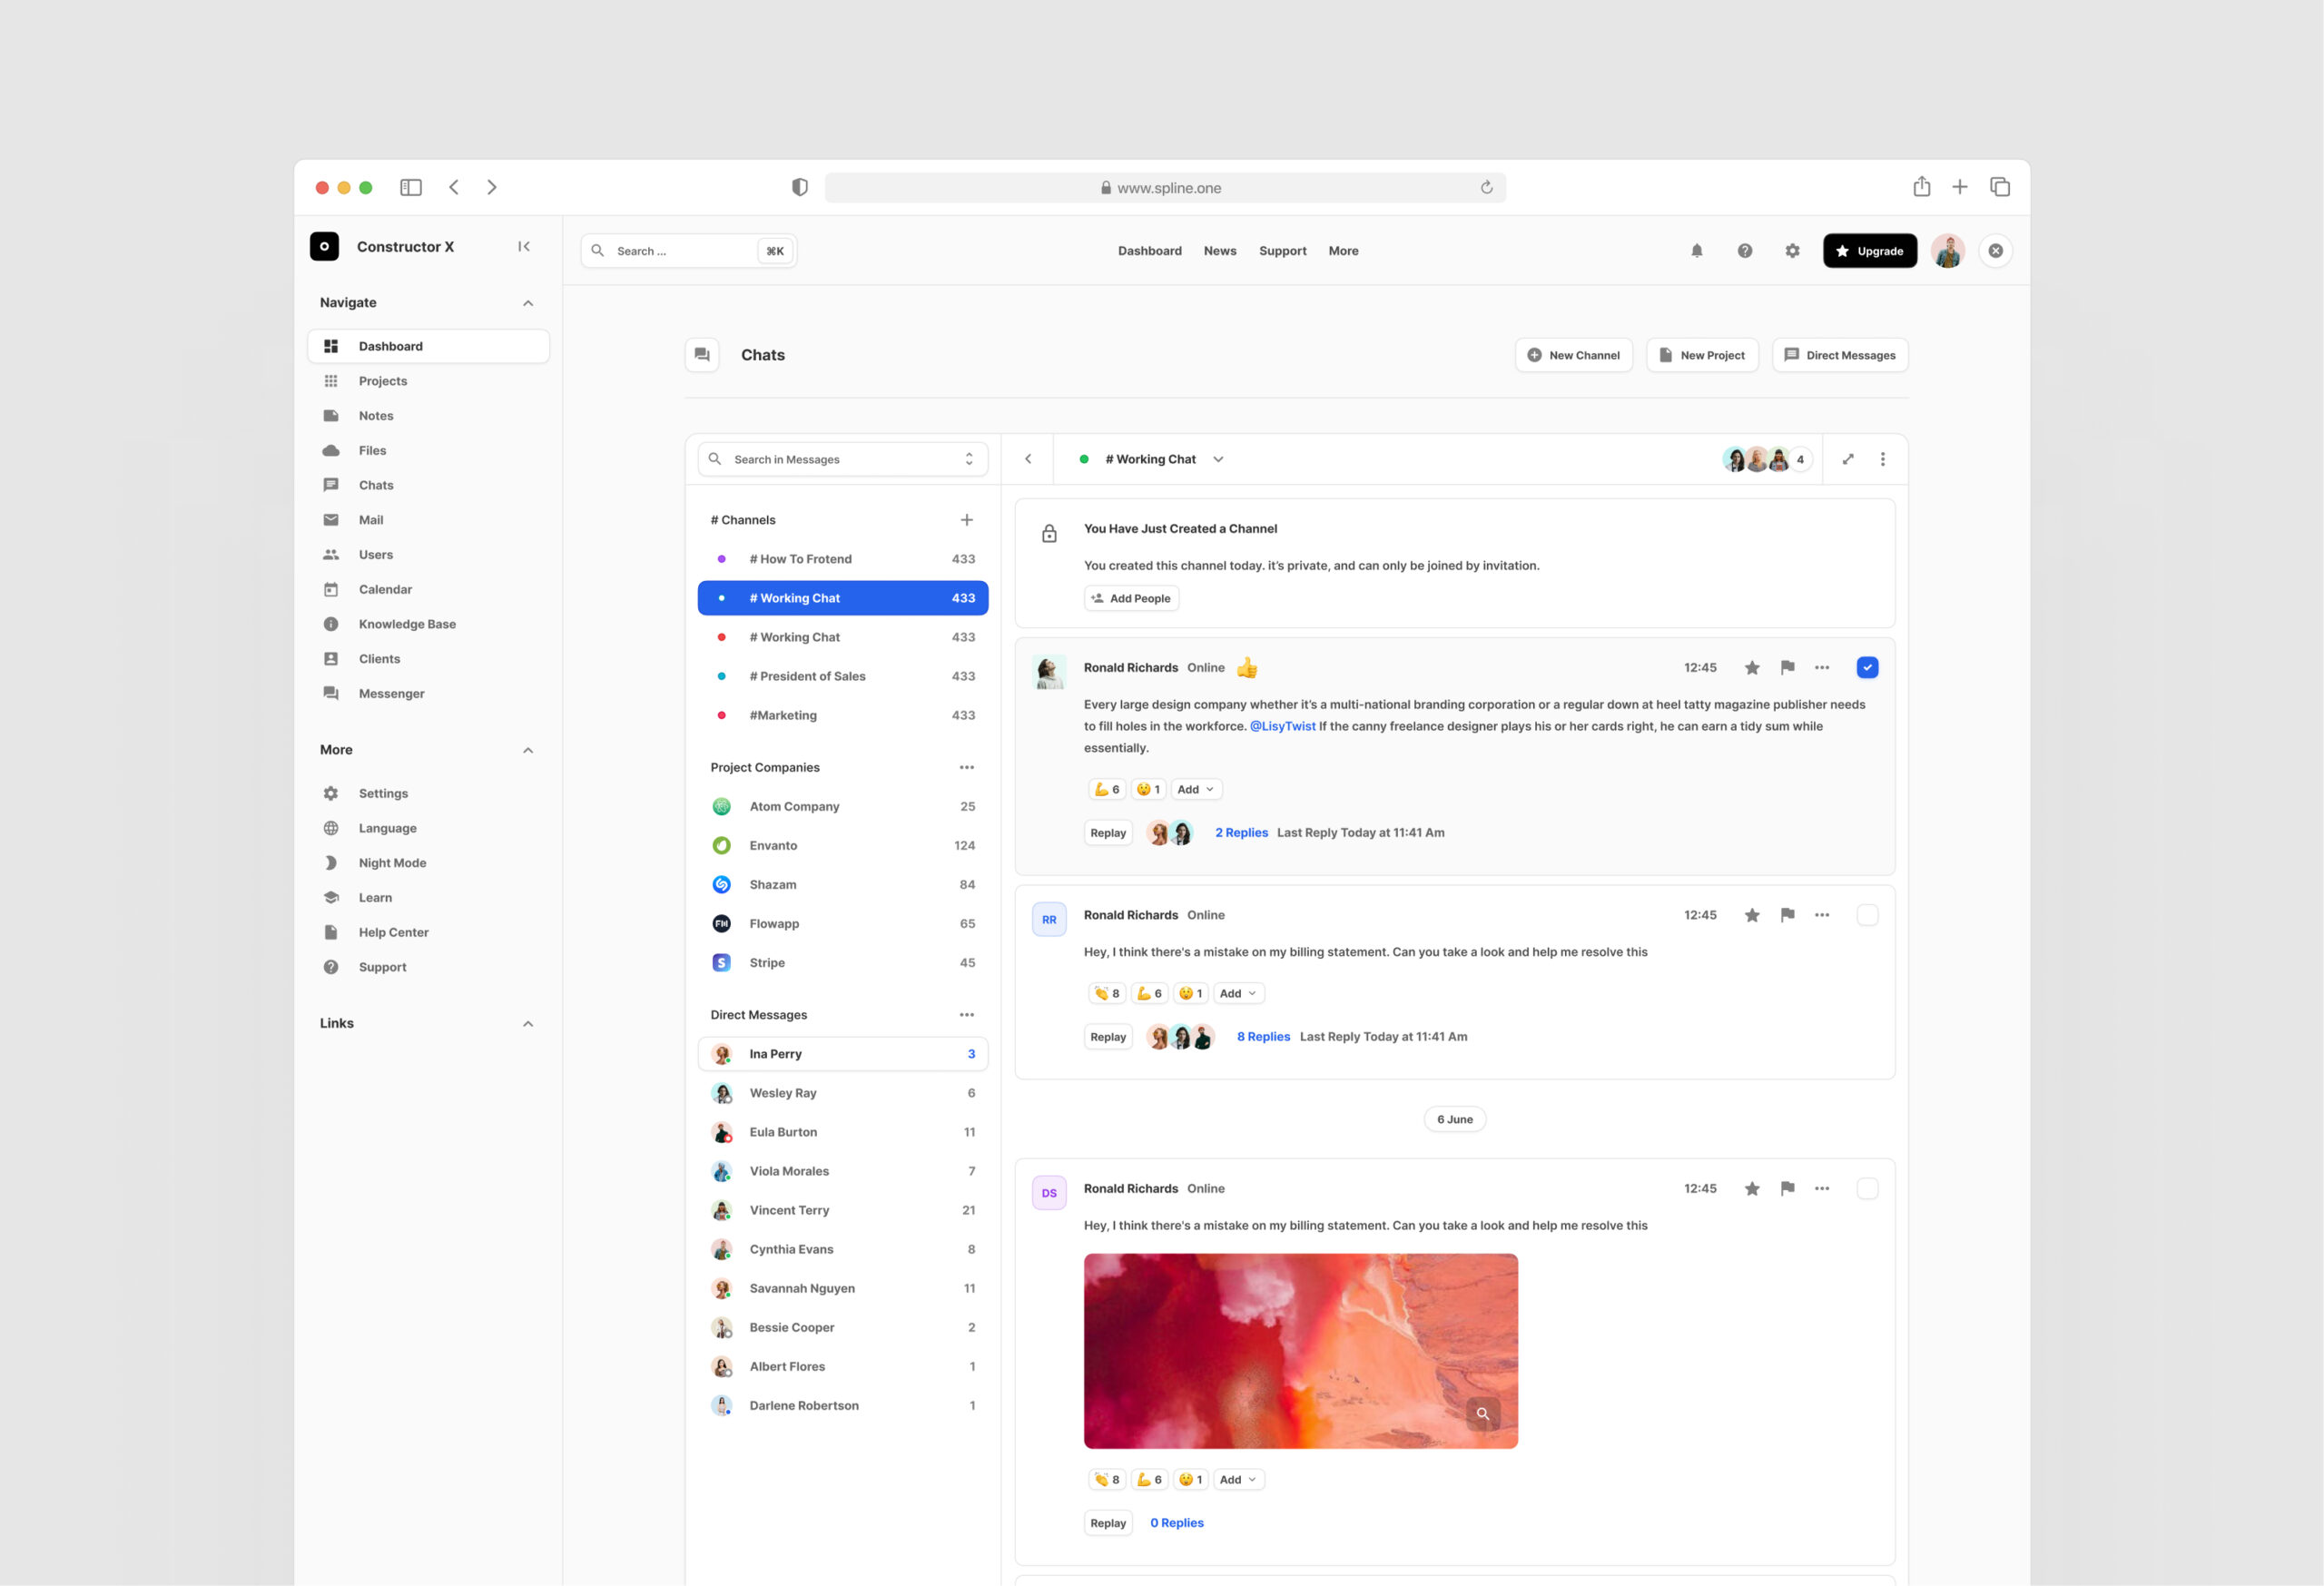2324x1586 pixels.
Task: Open the user profile avatar
Action: click(1947, 251)
